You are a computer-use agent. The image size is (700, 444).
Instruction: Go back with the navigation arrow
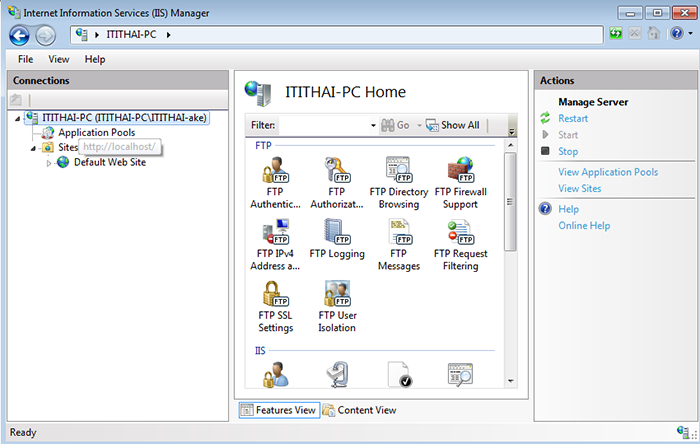pos(19,35)
